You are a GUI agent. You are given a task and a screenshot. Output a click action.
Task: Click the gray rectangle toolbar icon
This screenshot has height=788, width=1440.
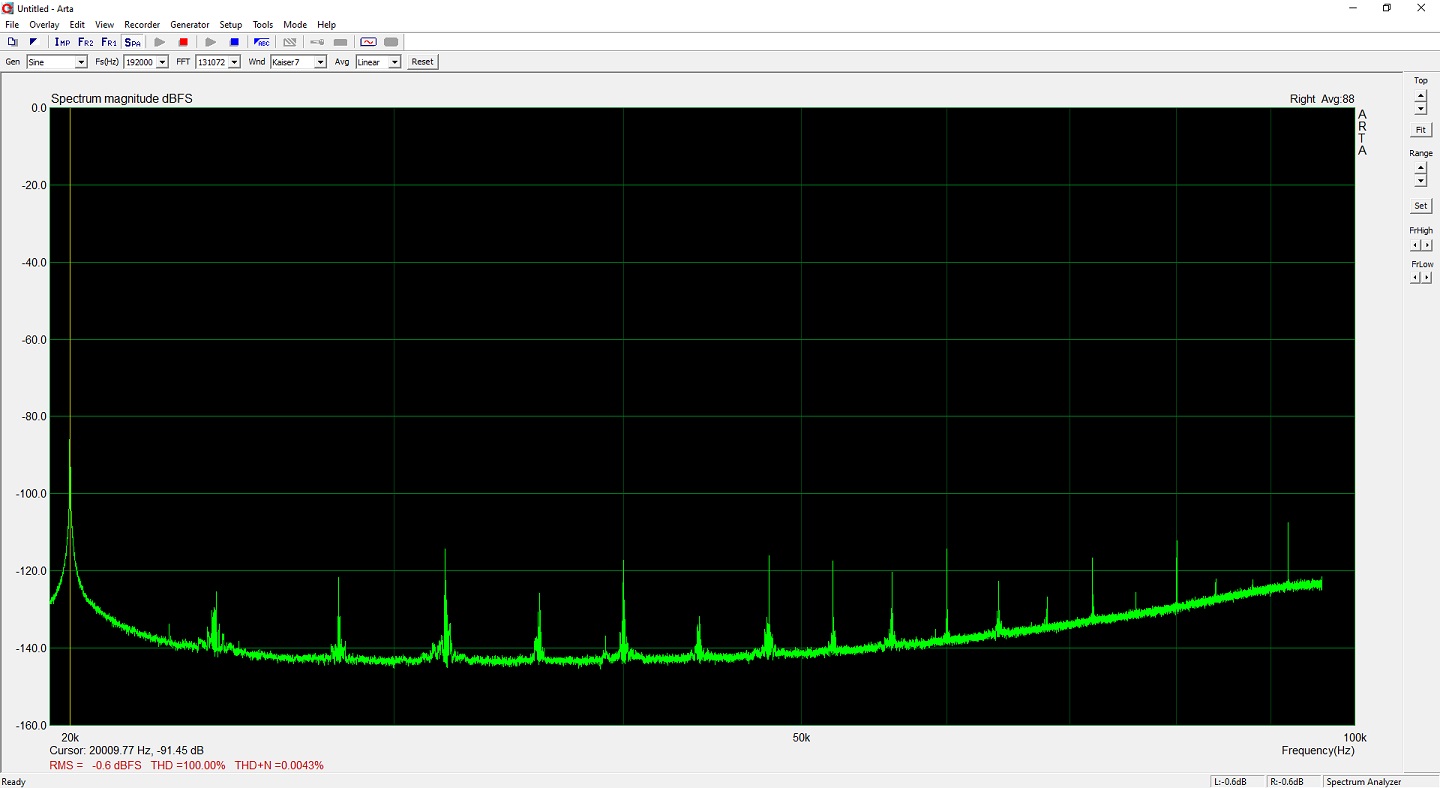340,42
